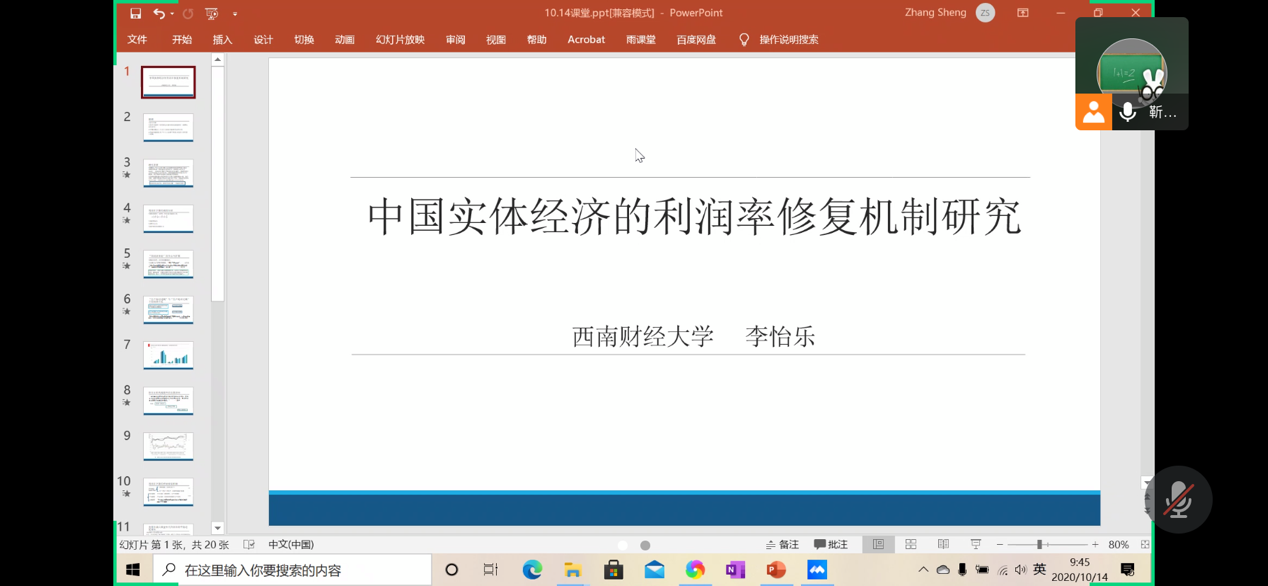Open the 插入 ribbon tab

point(222,40)
